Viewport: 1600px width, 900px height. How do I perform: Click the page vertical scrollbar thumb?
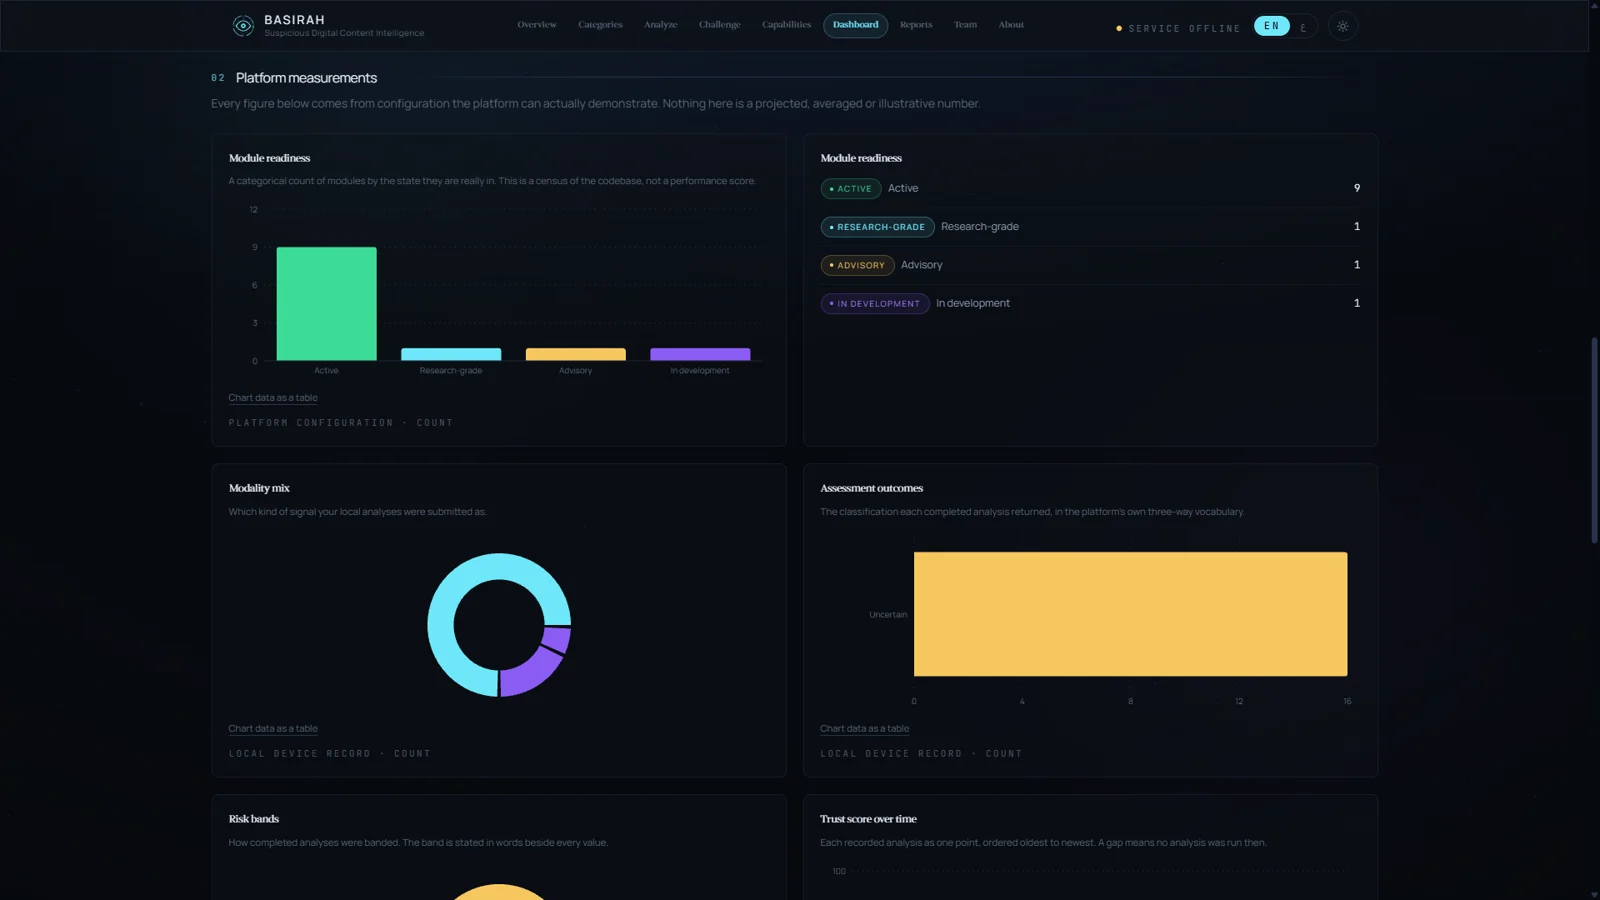1594,440
